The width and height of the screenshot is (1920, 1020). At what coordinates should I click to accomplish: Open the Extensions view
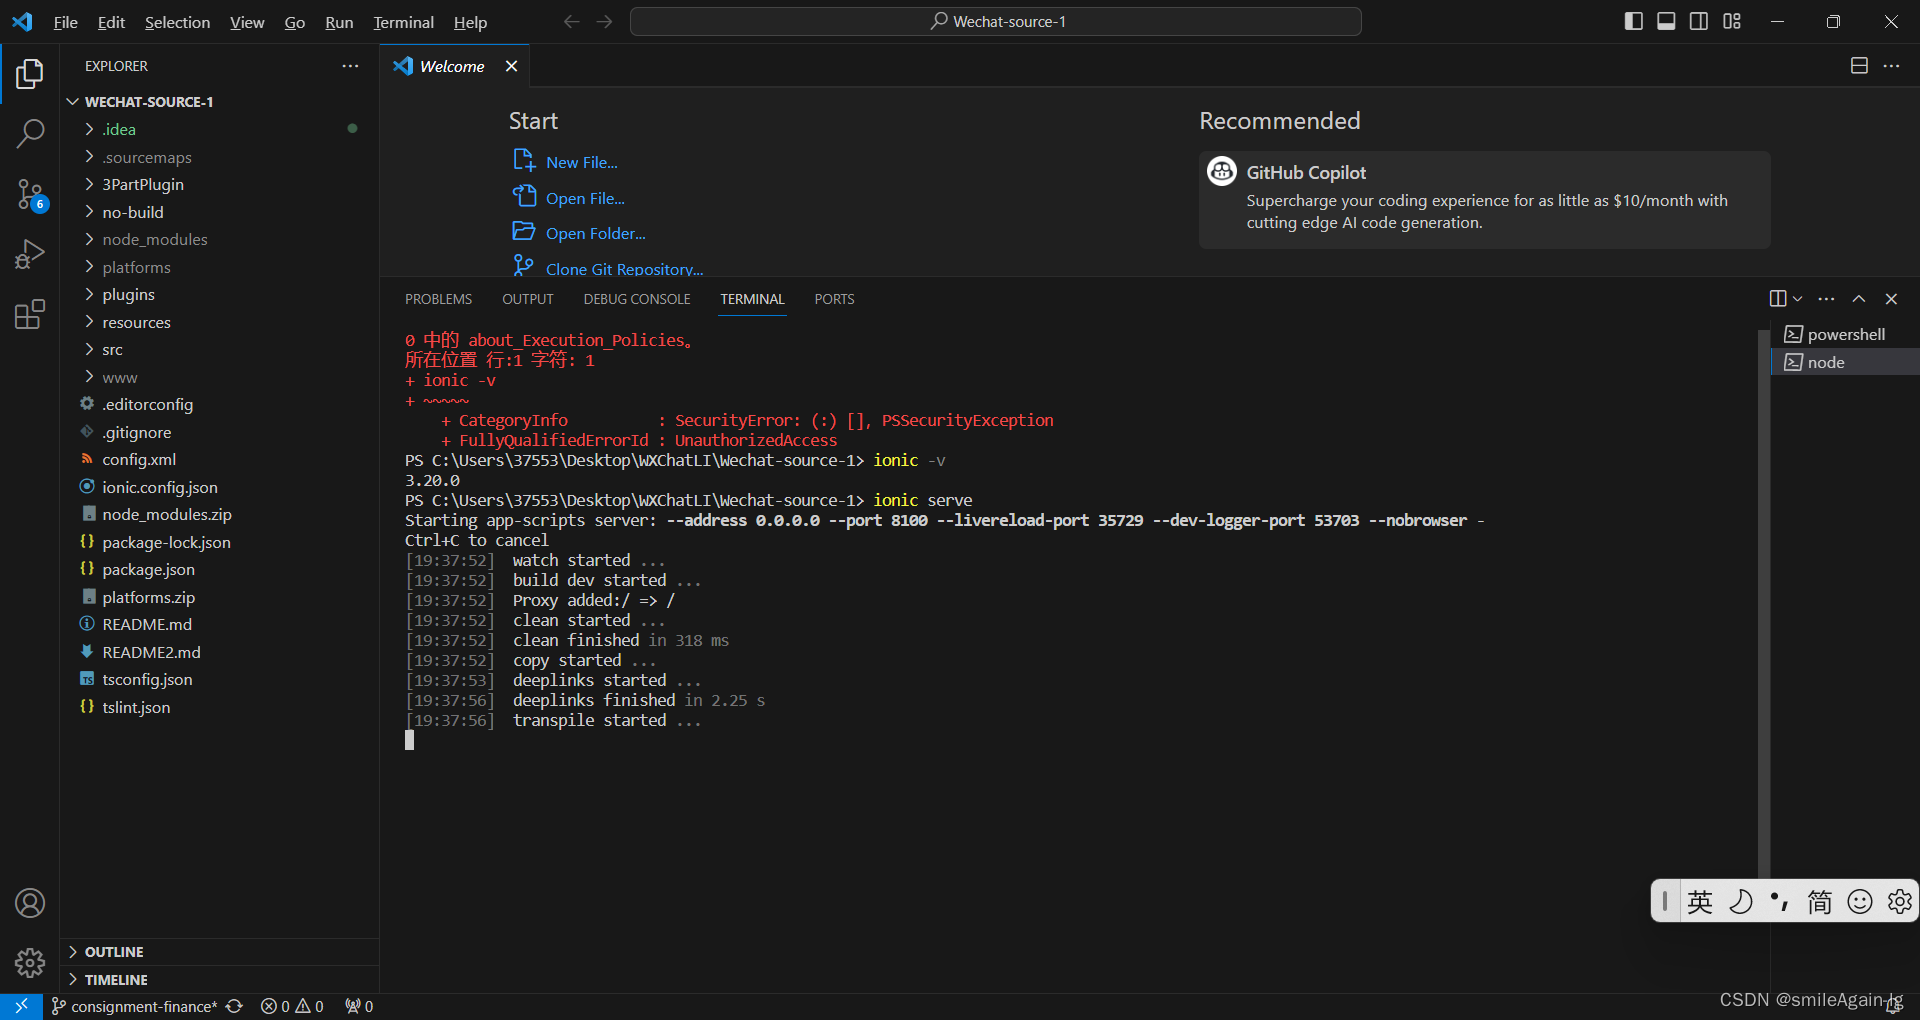30,314
